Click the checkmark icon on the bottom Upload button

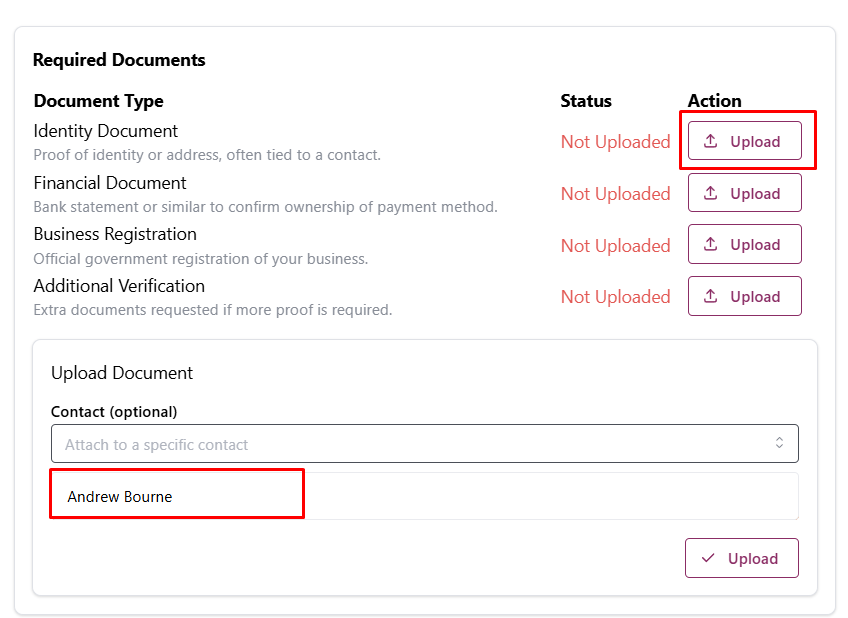point(709,558)
